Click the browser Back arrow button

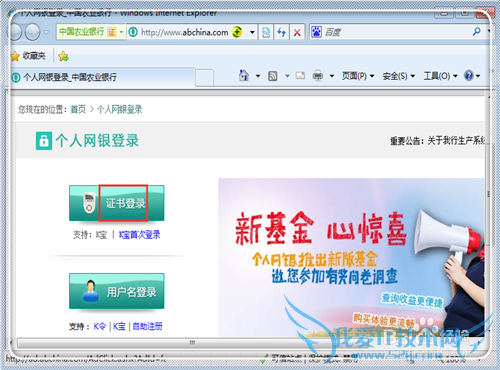(16, 32)
